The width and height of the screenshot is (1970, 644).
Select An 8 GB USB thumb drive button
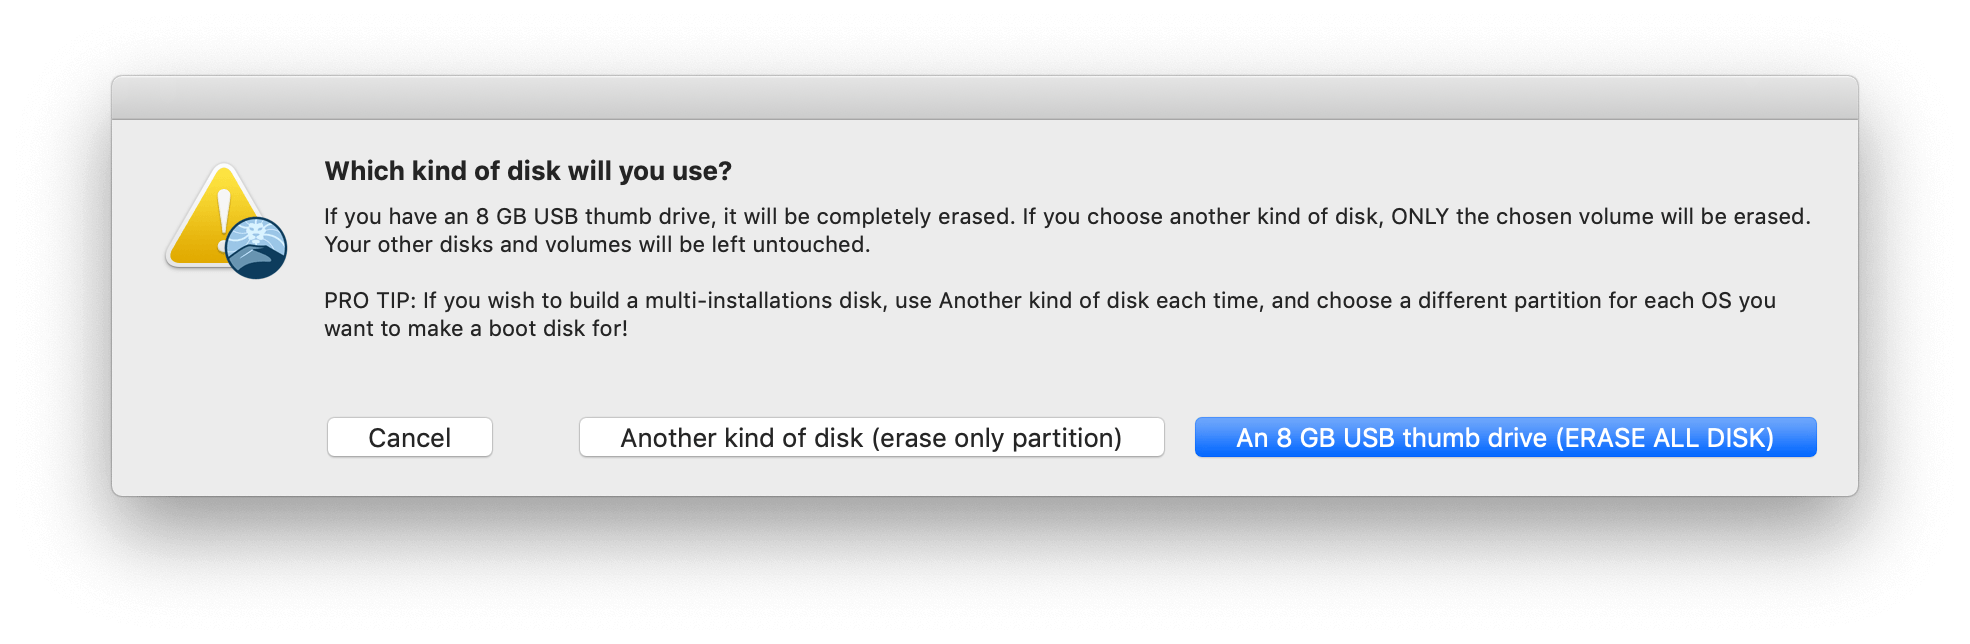pos(1505,438)
